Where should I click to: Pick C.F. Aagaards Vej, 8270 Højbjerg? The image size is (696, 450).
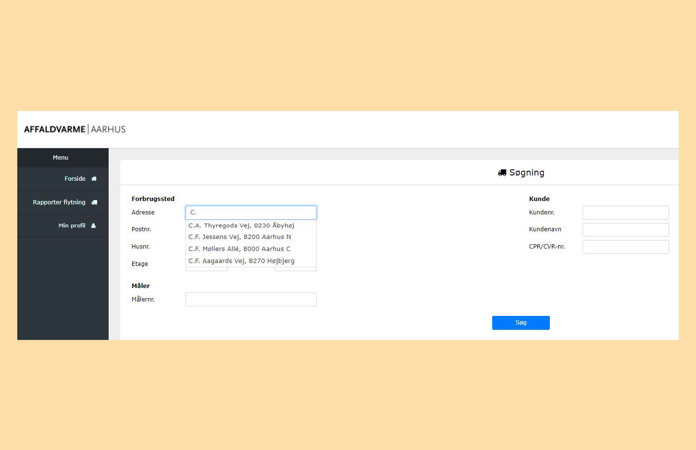(x=251, y=261)
